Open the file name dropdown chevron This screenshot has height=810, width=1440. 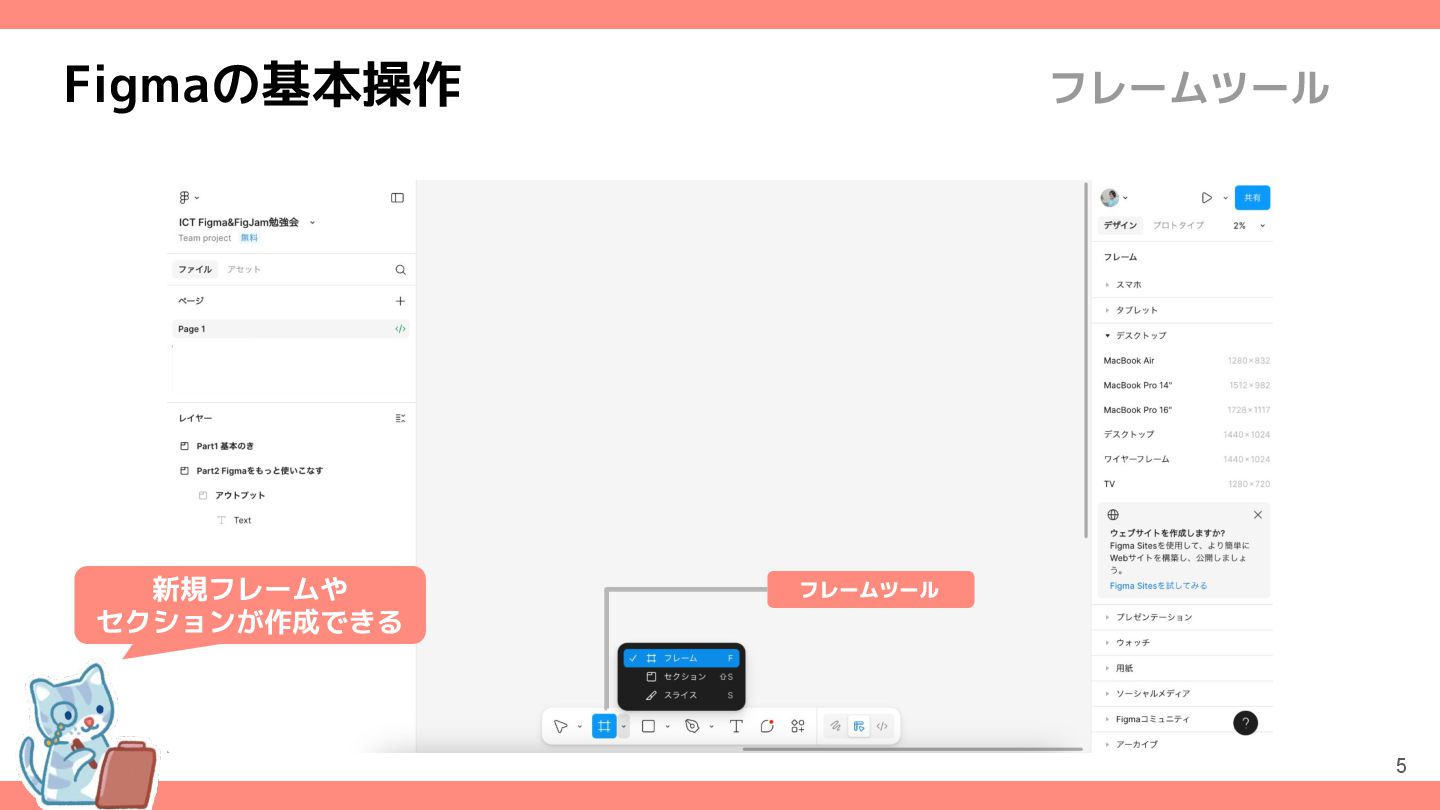tap(312, 222)
